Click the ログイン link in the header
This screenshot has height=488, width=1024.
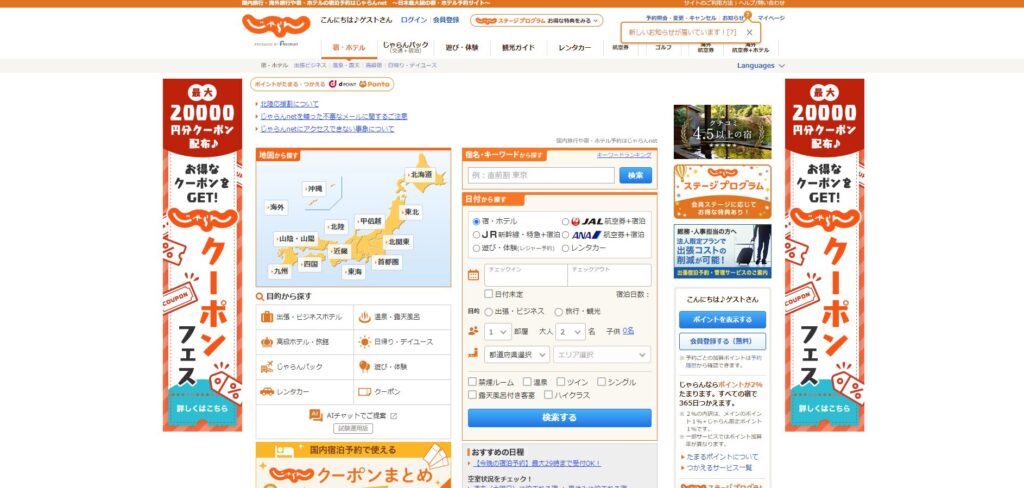[413, 20]
